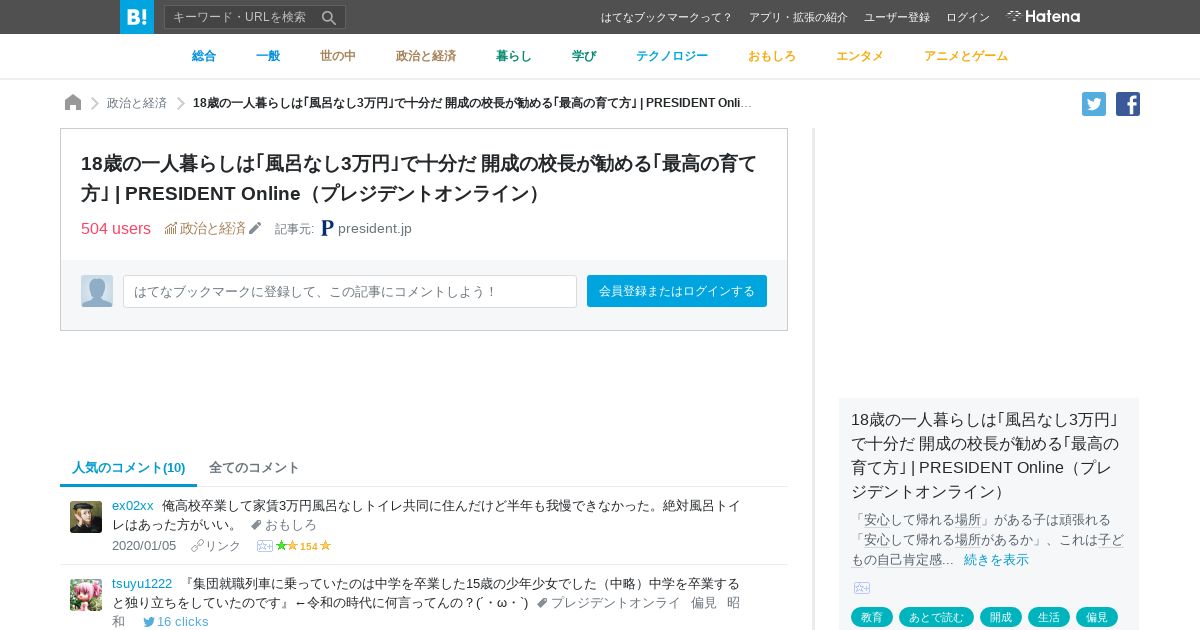Click ユーザー登録 in the header
The image size is (1200, 630).
click(x=897, y=17)
